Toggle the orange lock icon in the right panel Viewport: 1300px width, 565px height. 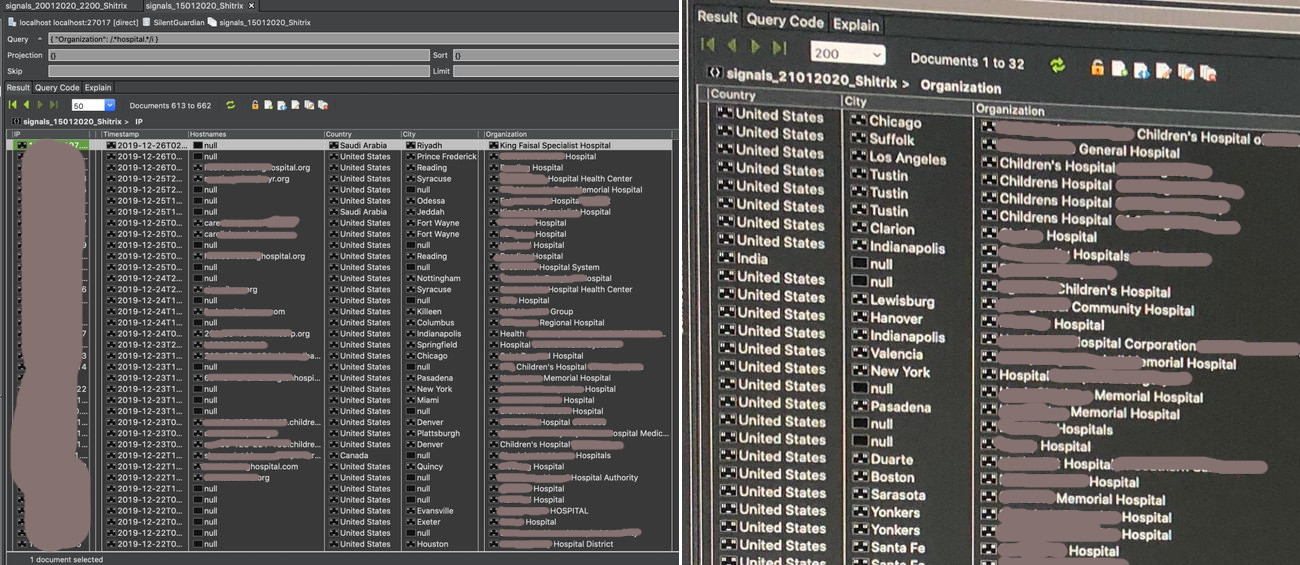[x=1097, y=68]
